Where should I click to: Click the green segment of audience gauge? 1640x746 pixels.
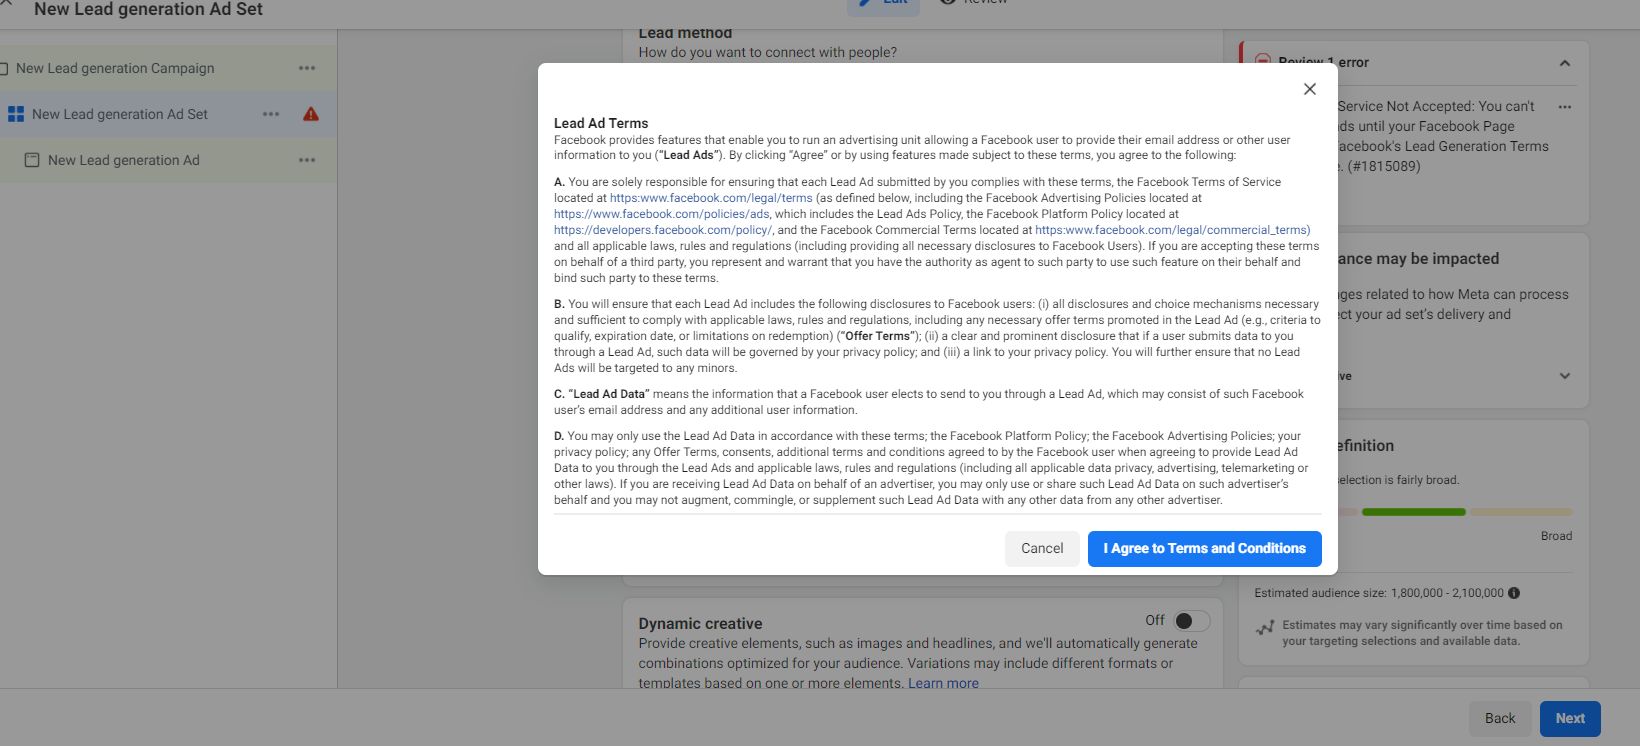coord(1413,512)
